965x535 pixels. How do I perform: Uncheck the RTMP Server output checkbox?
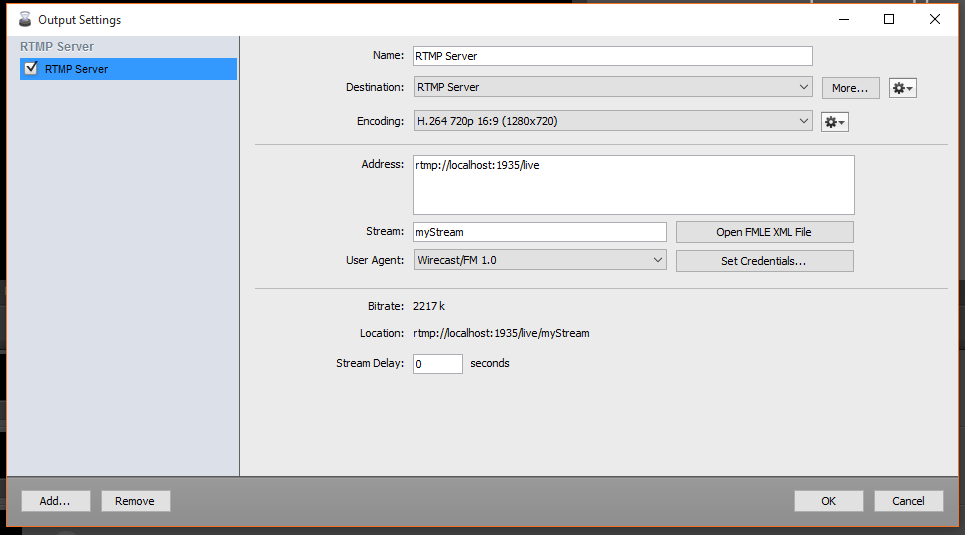(31, 68)
